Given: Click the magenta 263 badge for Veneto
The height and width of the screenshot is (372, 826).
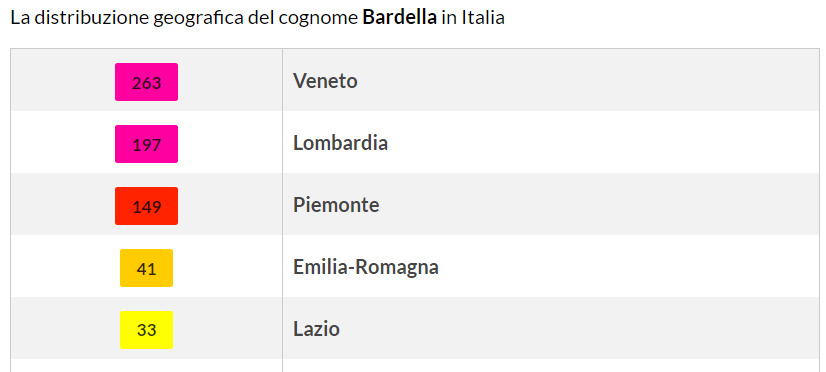Looking at the screenshot, I should [146, 82].
